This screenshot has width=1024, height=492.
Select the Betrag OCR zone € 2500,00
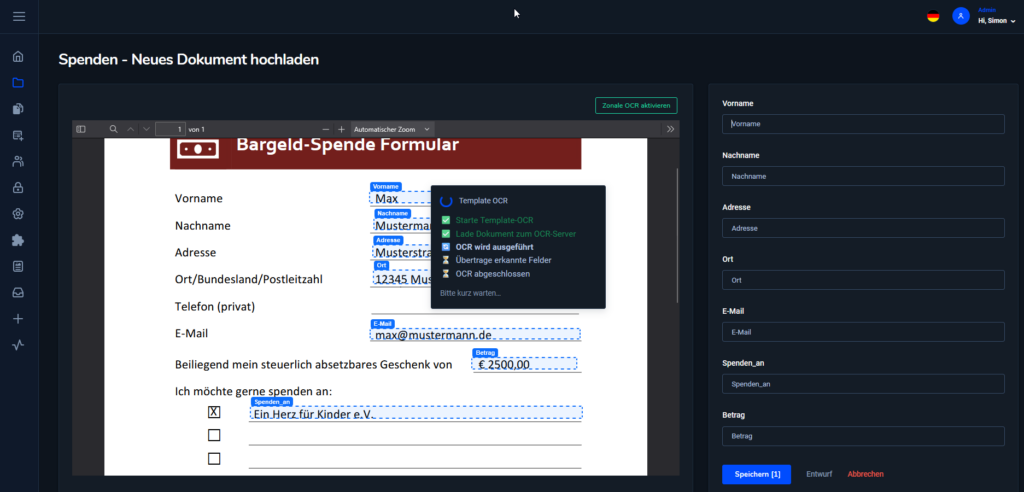coord(524,364)
